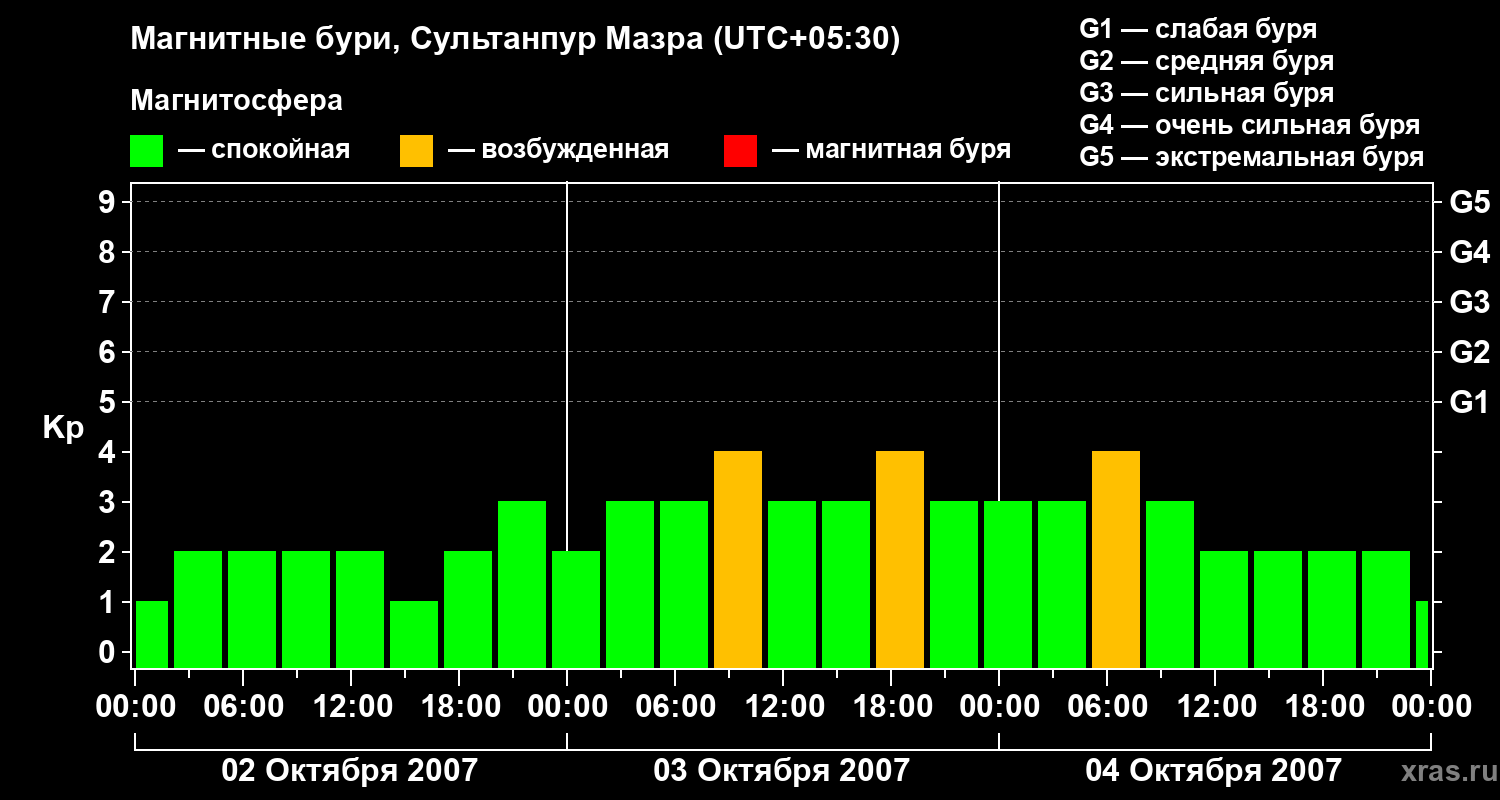Click the "— магнитная буря" legend label
Viewport: 1500px width, 800px height.
(x=892, y=150)
